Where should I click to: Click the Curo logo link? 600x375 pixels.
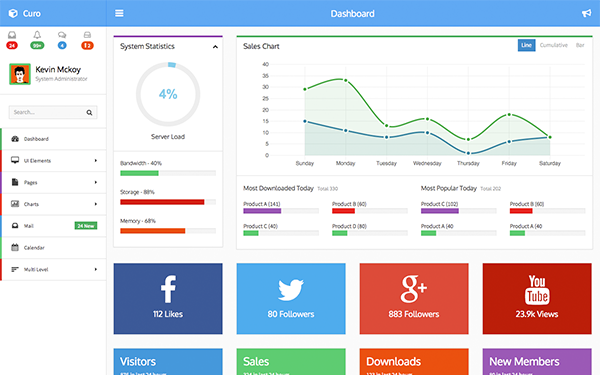pos(24,13)
